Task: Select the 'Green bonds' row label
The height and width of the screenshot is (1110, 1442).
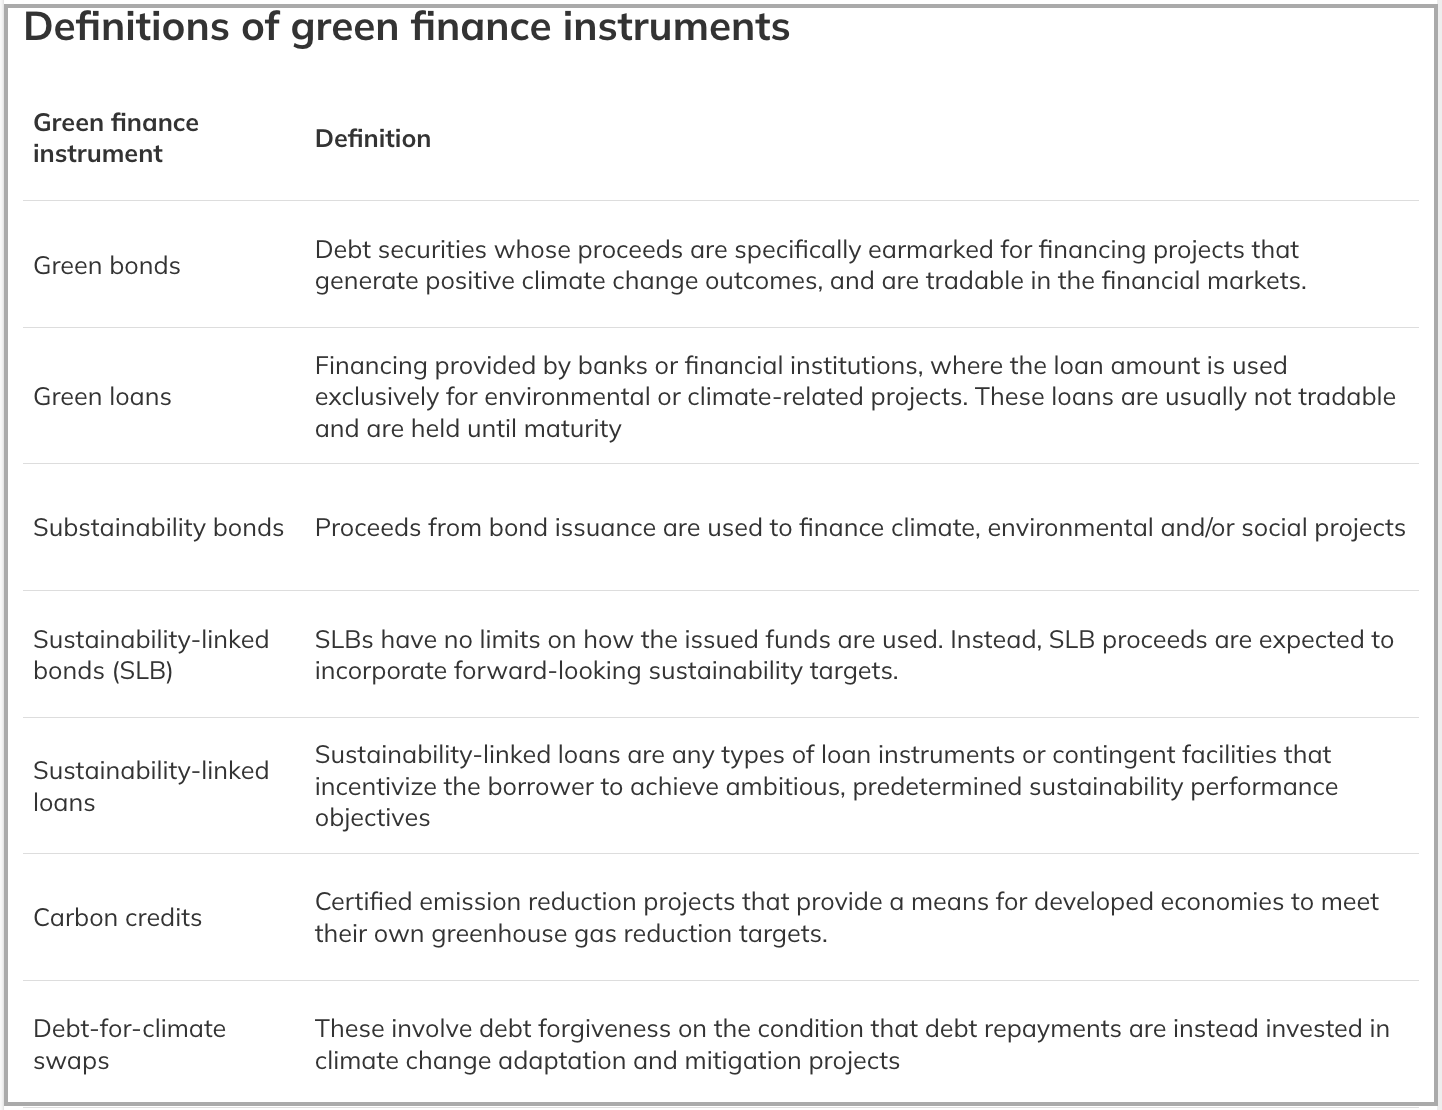Action: pyautogui.click(x=107, y=265)
